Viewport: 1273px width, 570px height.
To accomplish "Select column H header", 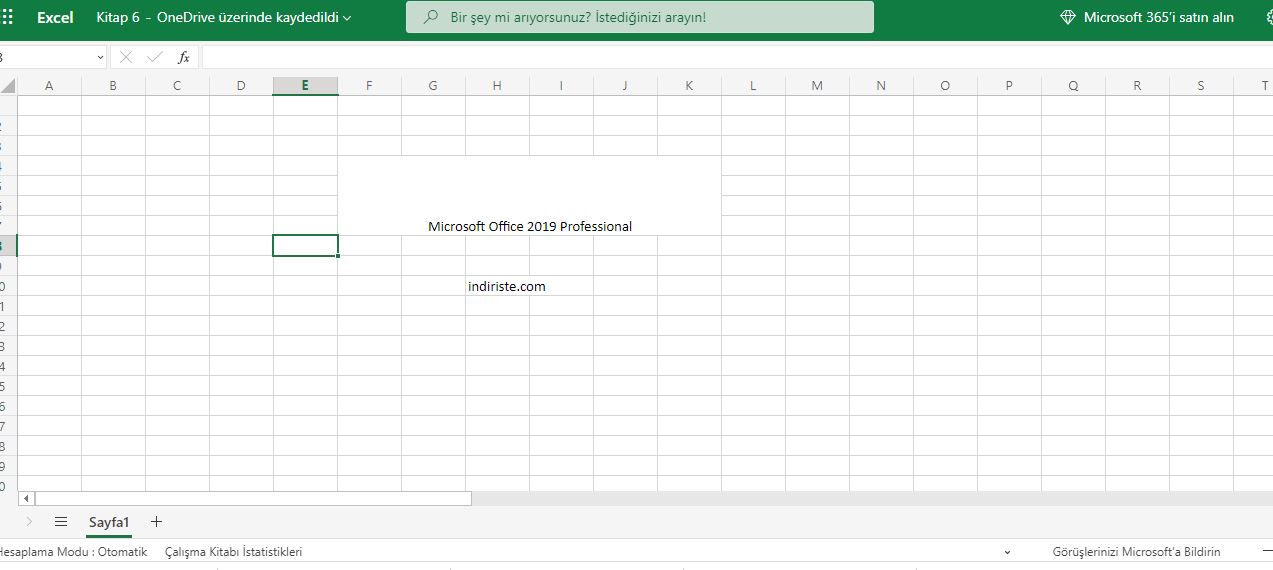I will (497, 86).
